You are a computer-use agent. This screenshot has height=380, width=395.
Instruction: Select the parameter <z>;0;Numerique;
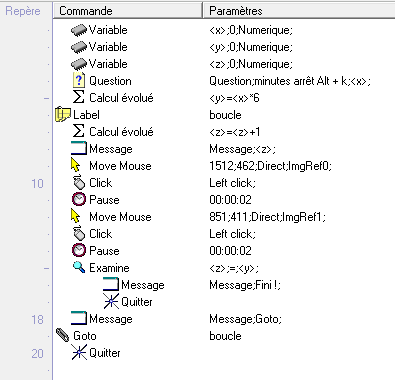[251, 64]
